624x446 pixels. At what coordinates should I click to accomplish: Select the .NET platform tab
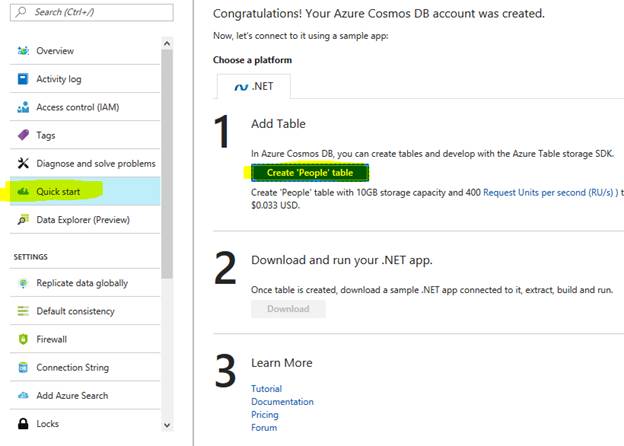[254, 87]
